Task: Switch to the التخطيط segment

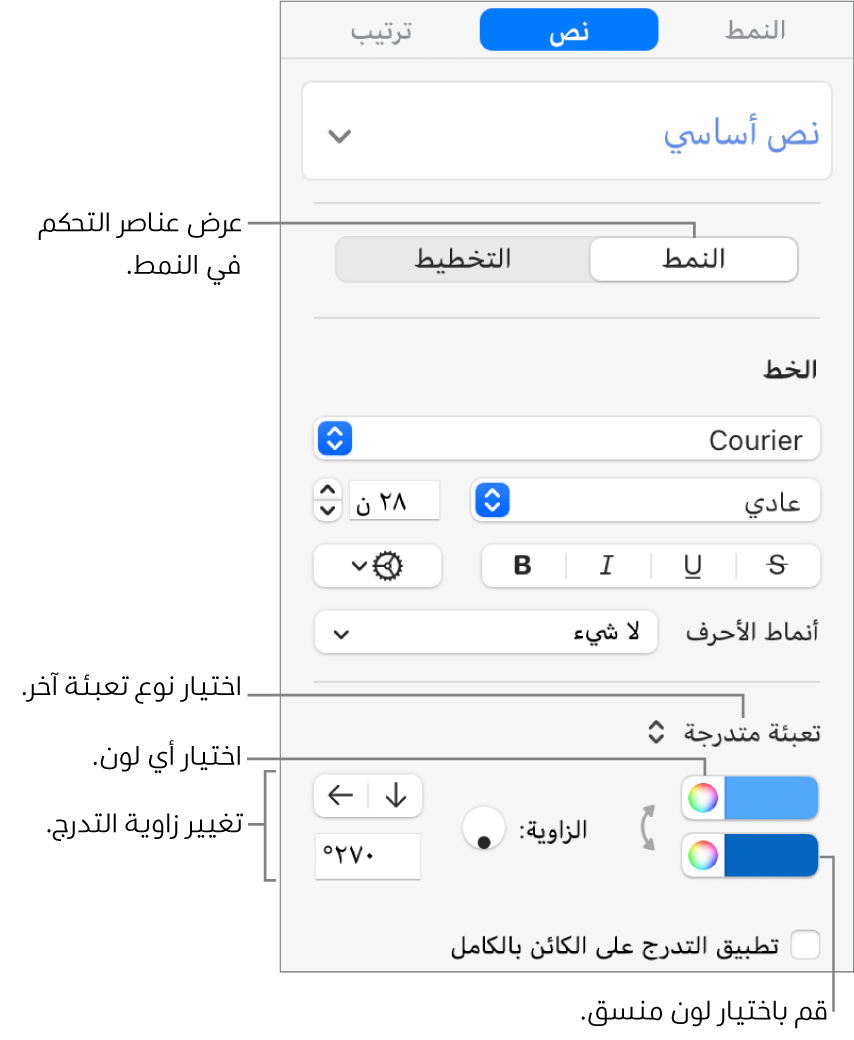Action: (x=462, y=260)
